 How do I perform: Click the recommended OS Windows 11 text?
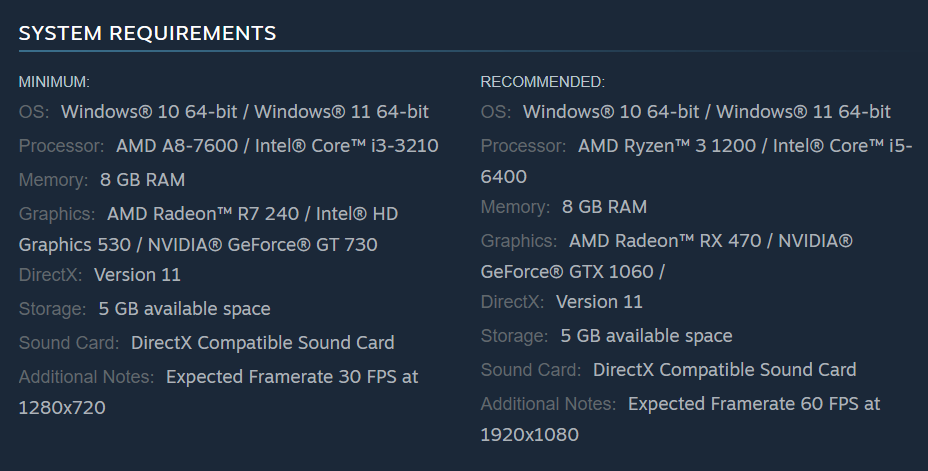803,111
